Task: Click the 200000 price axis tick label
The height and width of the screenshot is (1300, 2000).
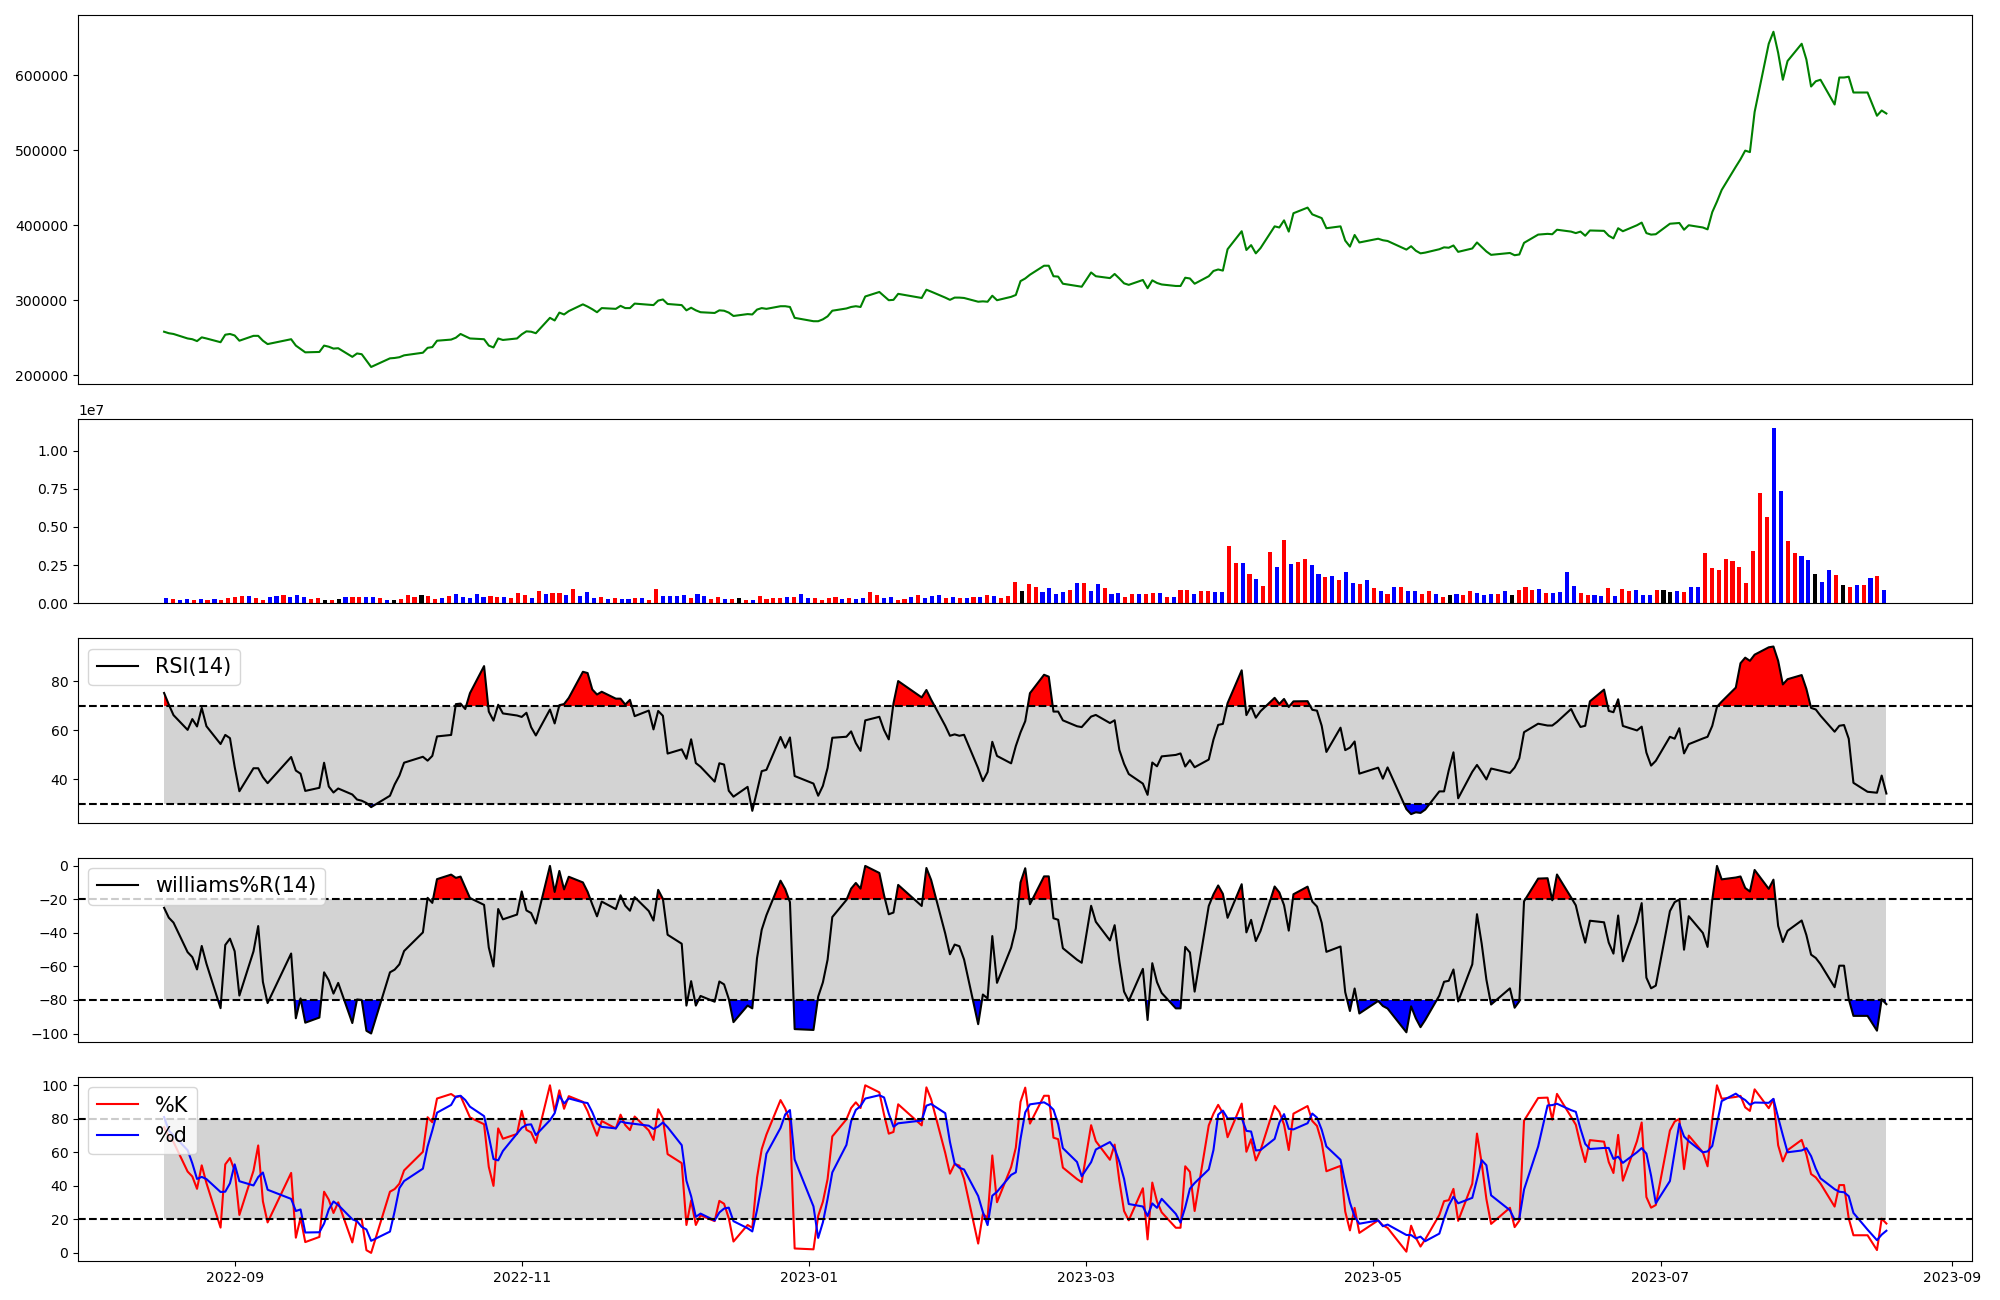Action: click(41, 376)
